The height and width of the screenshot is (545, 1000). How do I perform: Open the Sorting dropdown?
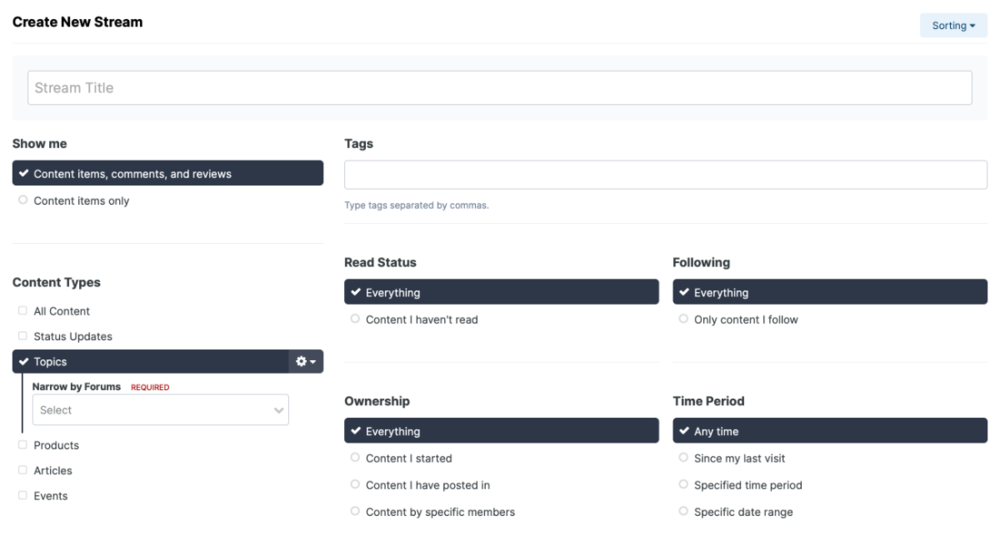[x=953, y=26]
